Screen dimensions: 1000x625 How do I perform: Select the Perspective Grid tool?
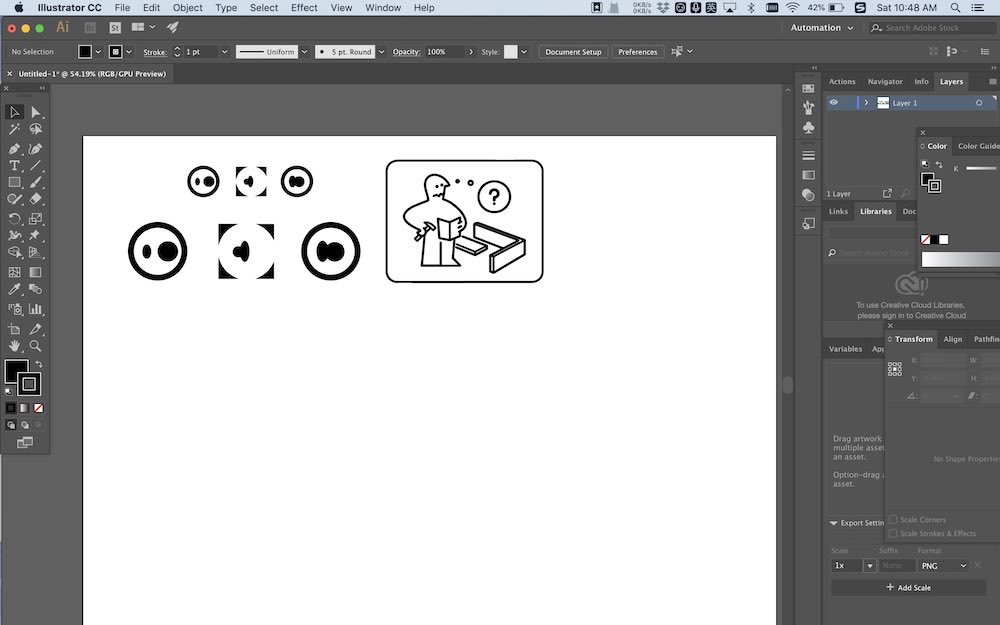click(x=36, y=253)
